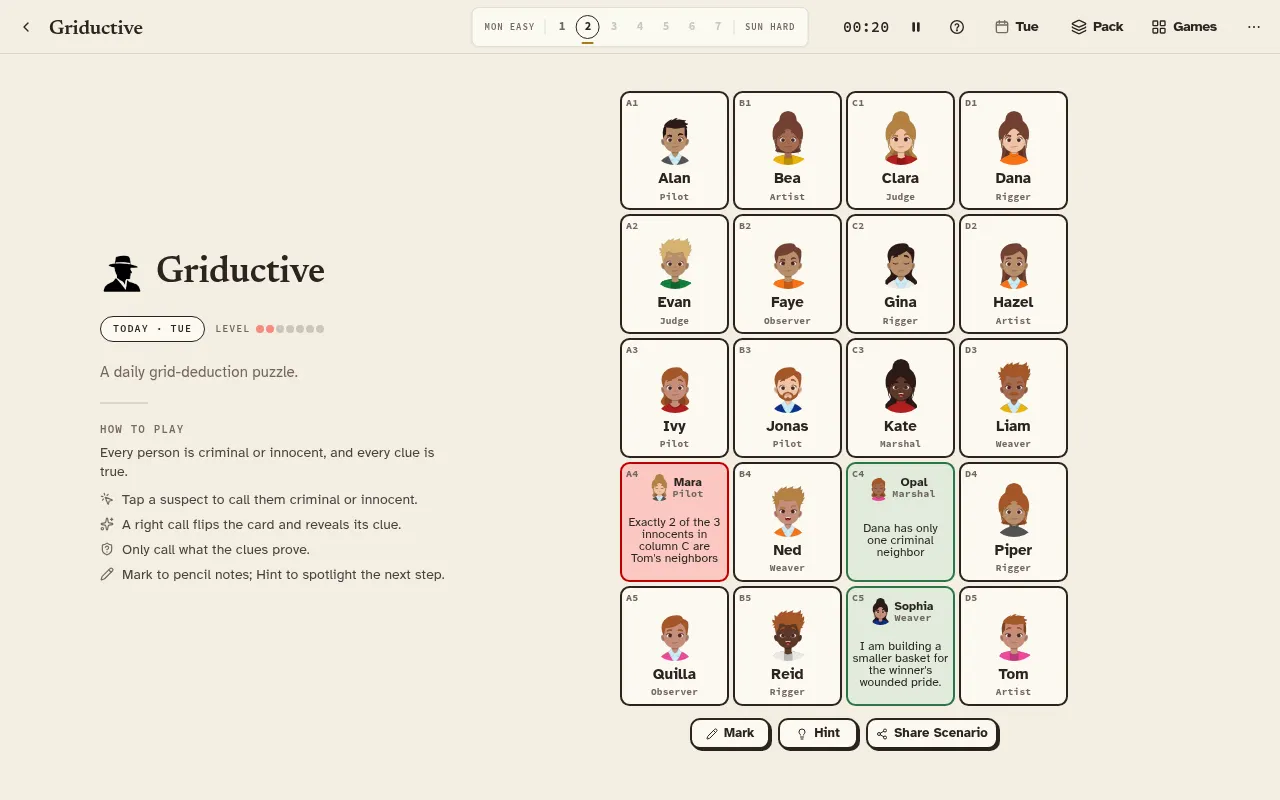Select Dana the Rigger's card
The image size is (1280, 800).
click(1013, 150)
